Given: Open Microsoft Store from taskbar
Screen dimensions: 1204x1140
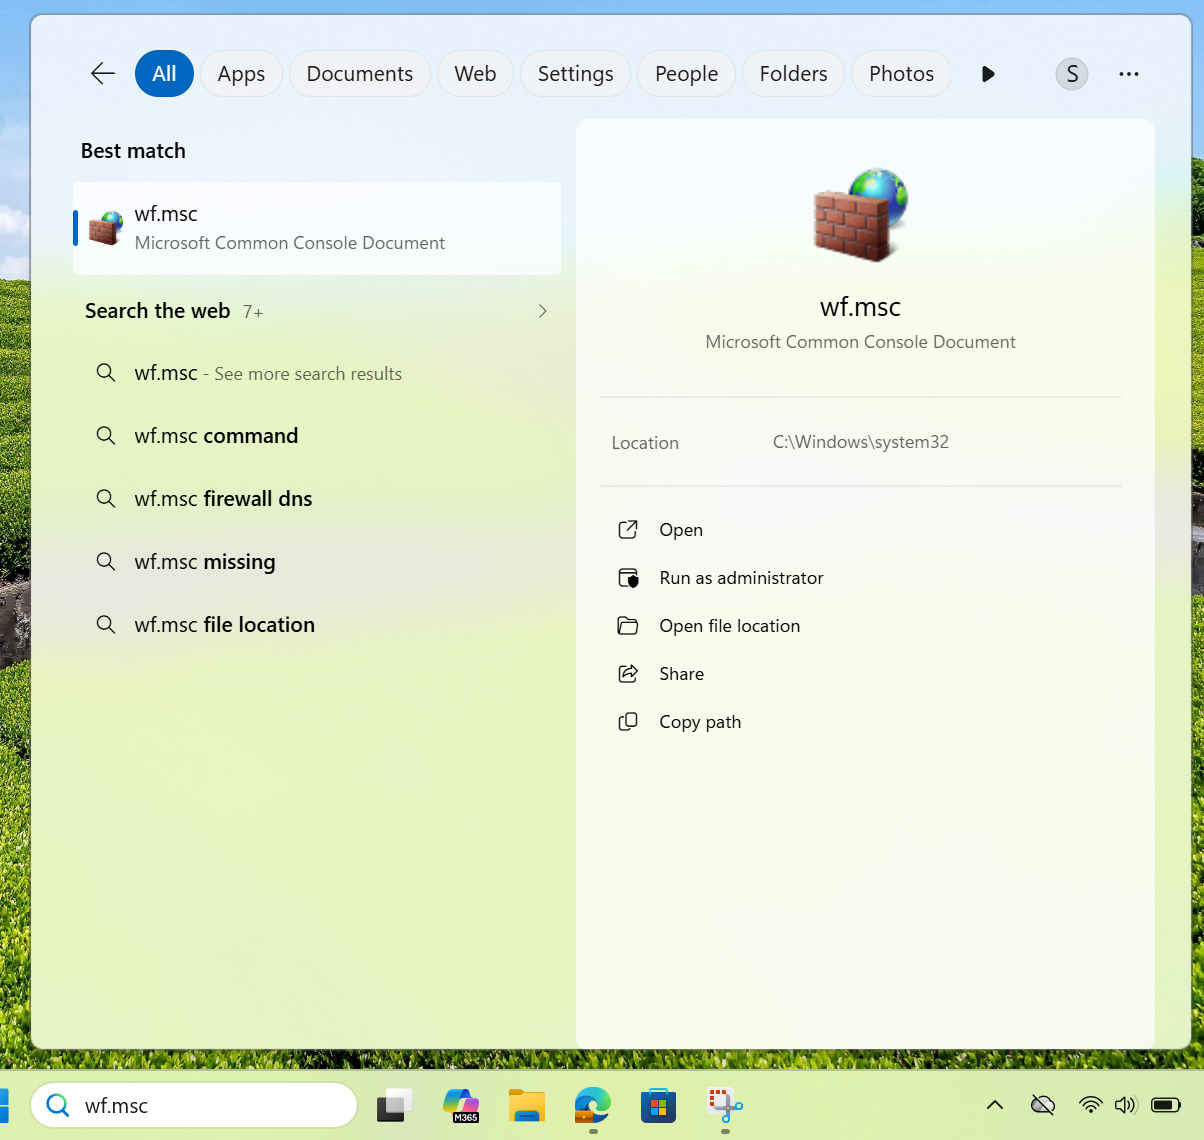Looking at the screenshot, I should click(x=658, y=1105).
